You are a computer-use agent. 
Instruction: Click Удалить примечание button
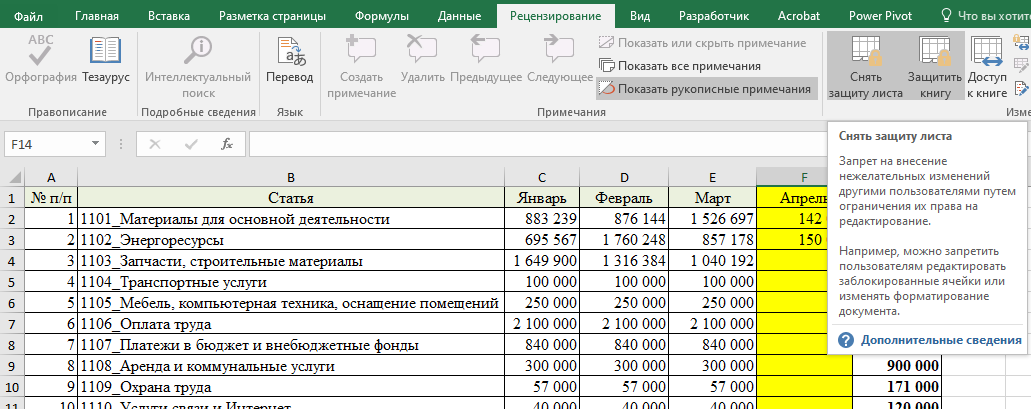(x=423, y=60)
